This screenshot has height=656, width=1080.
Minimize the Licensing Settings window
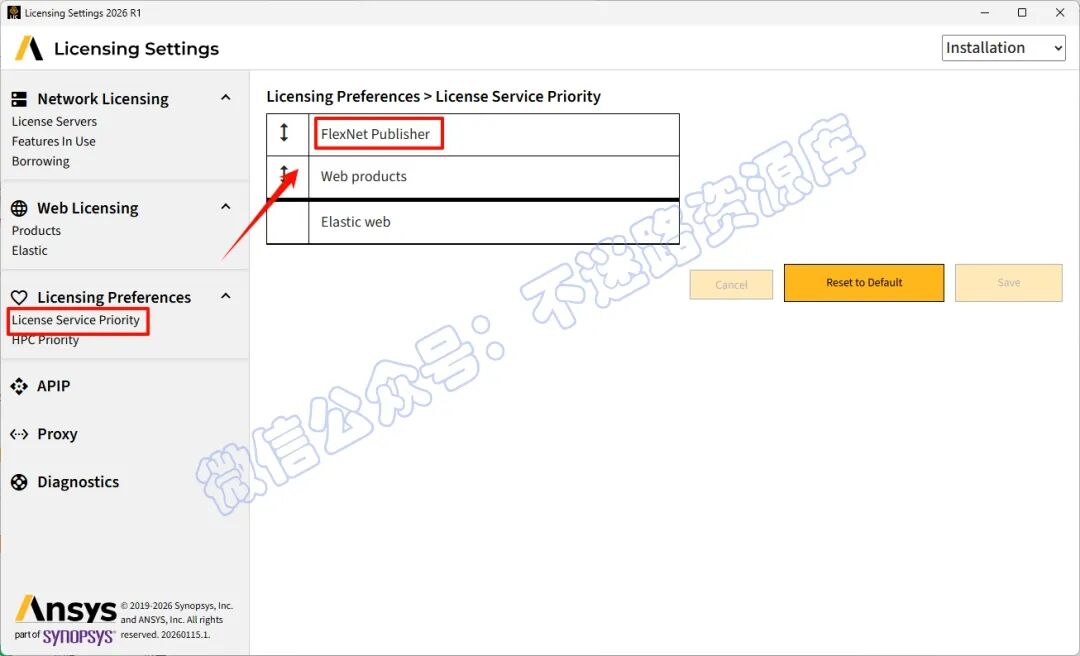984,12
